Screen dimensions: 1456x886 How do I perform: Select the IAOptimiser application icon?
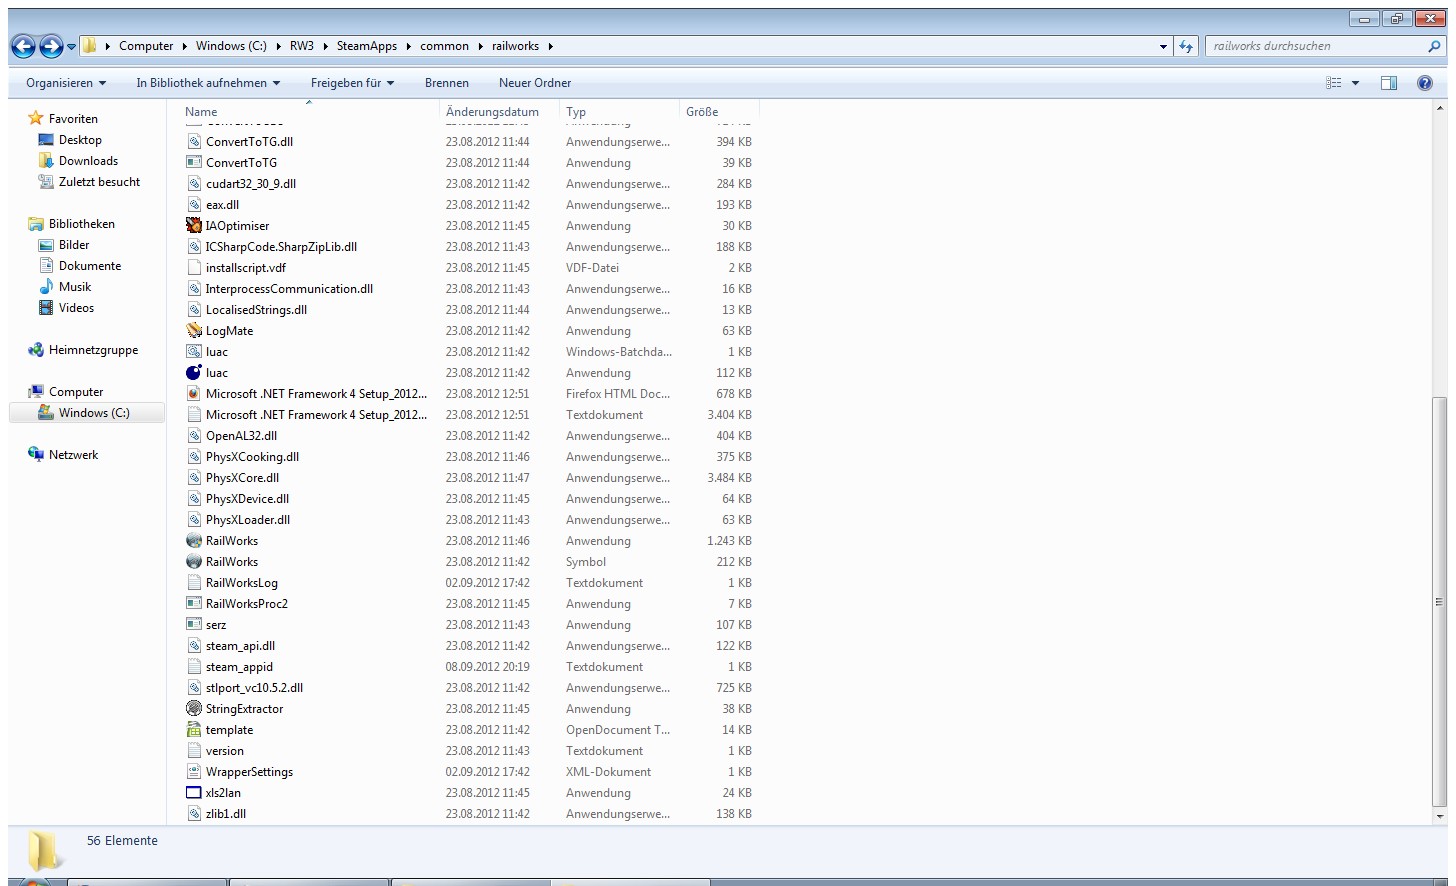click(x=194, y=226)
